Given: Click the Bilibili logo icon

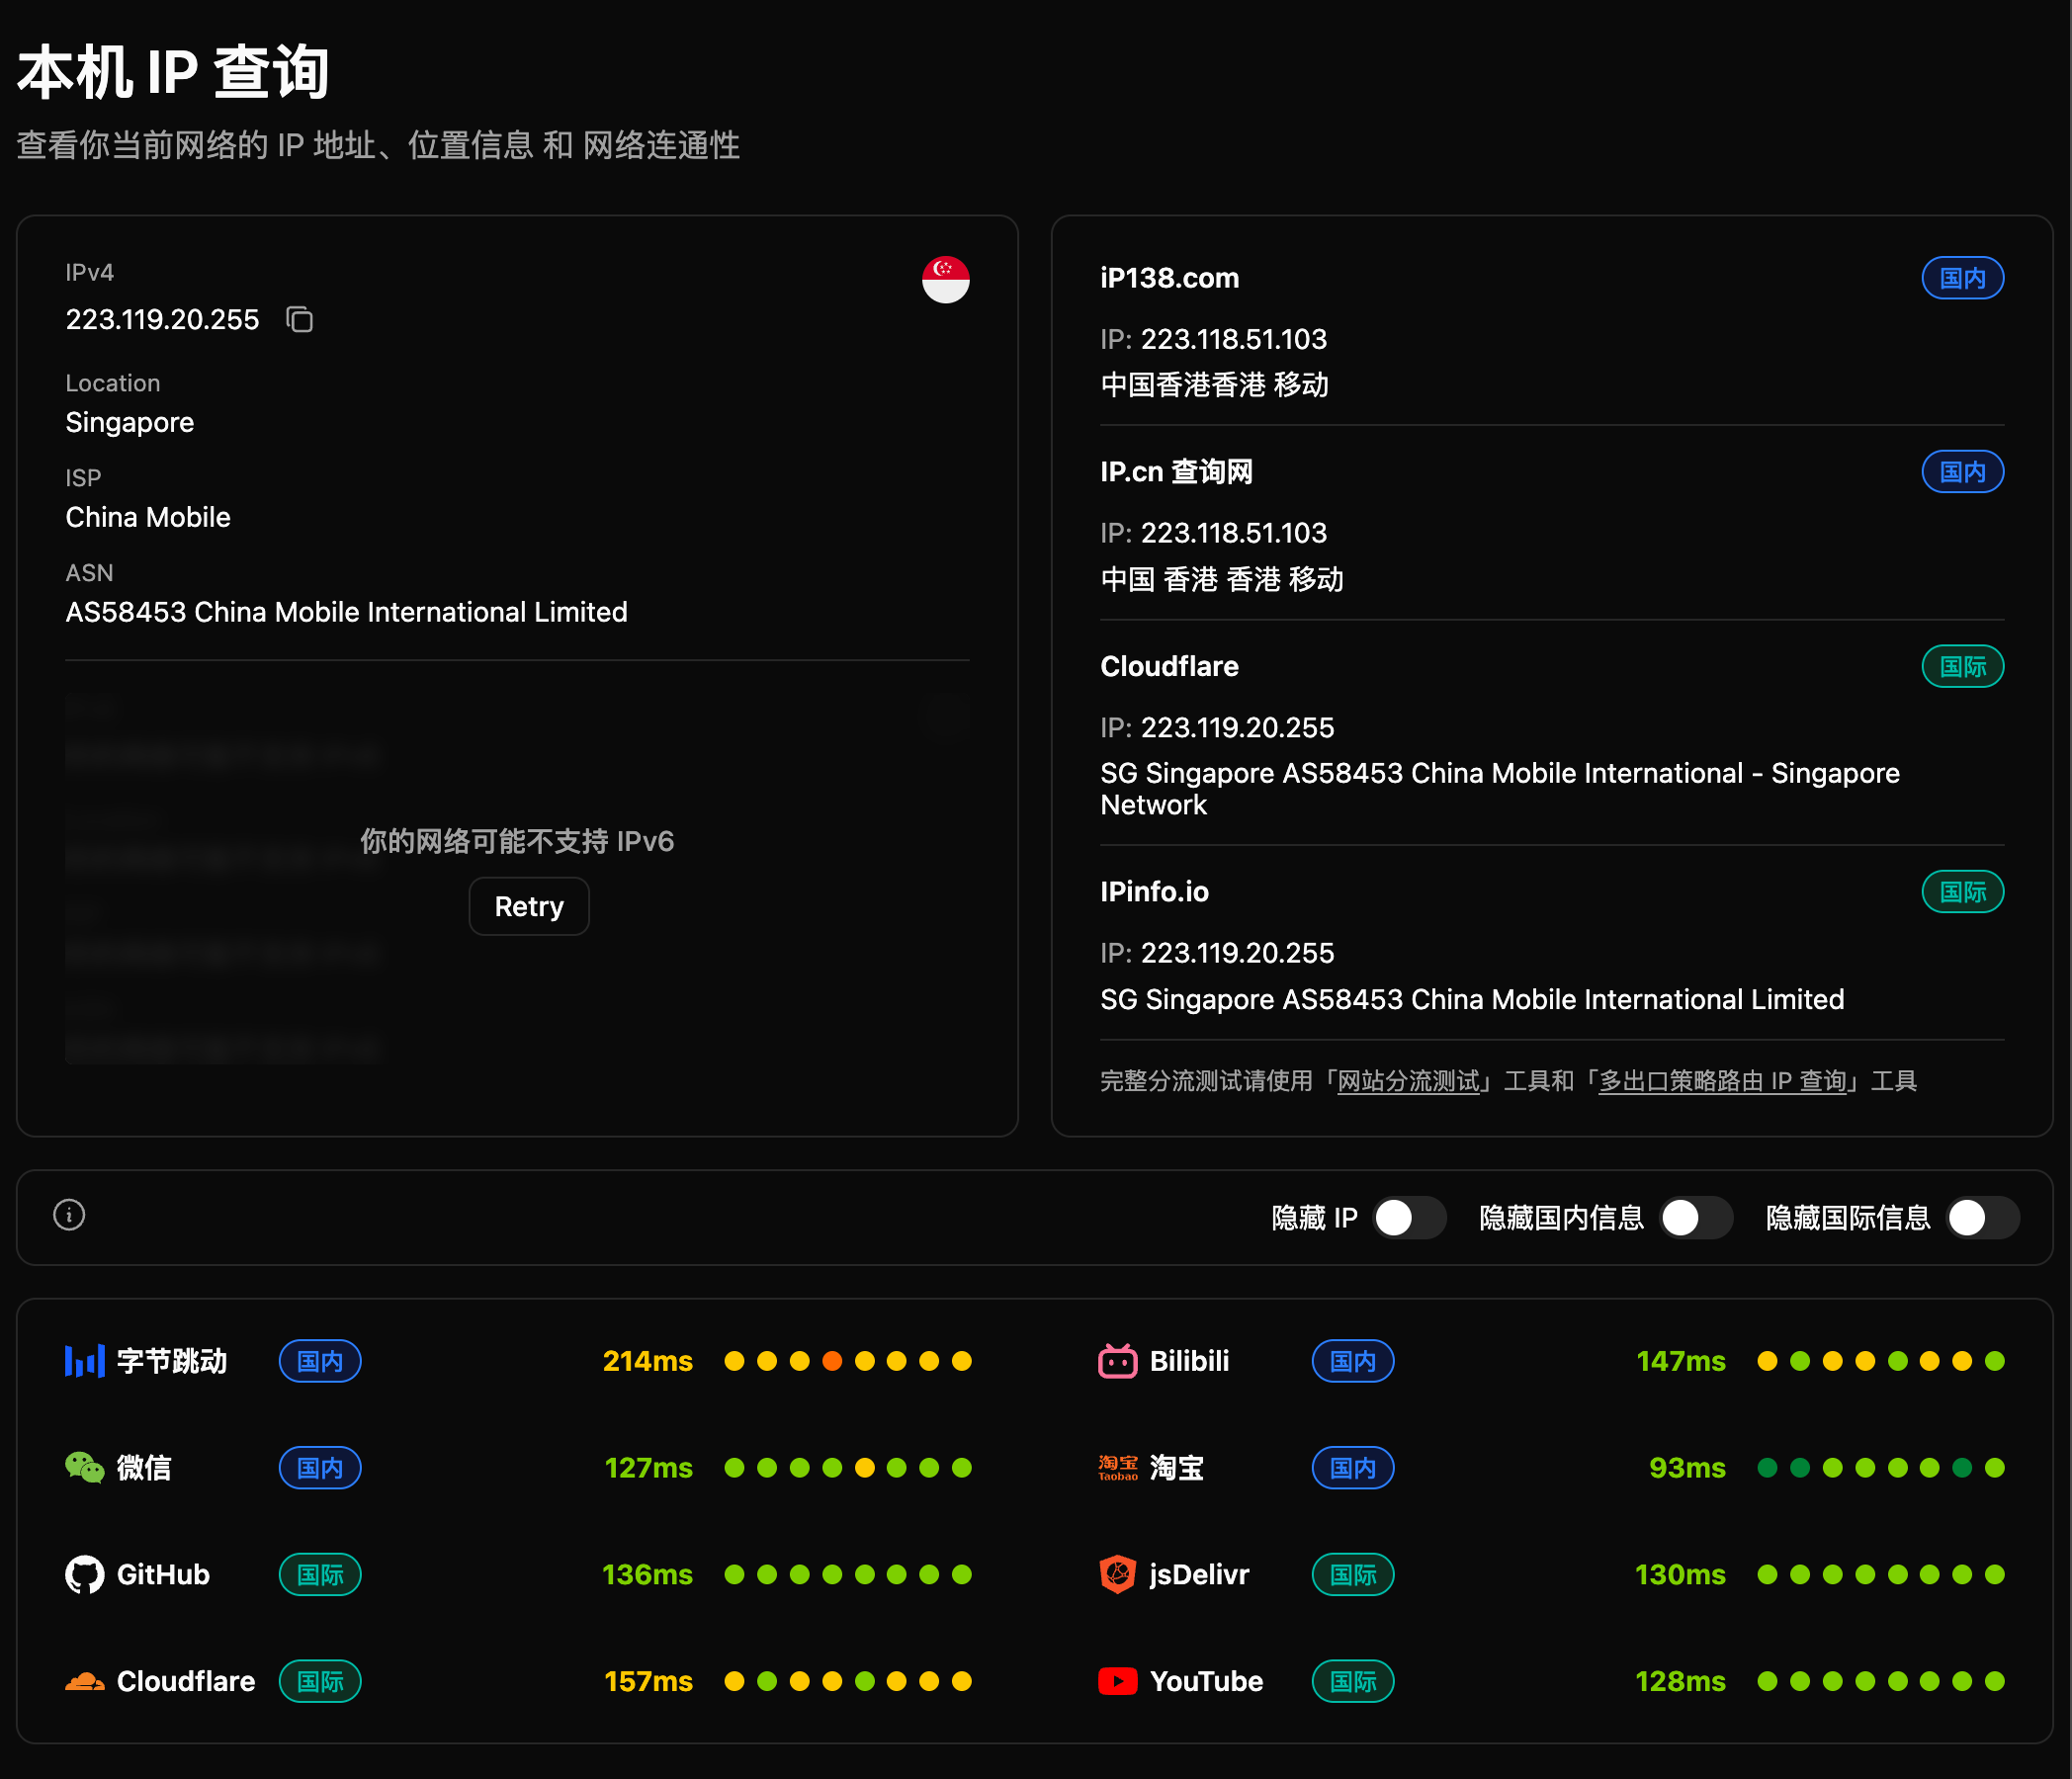Looking at the screenshot, I should (x=1117, y=1361).
